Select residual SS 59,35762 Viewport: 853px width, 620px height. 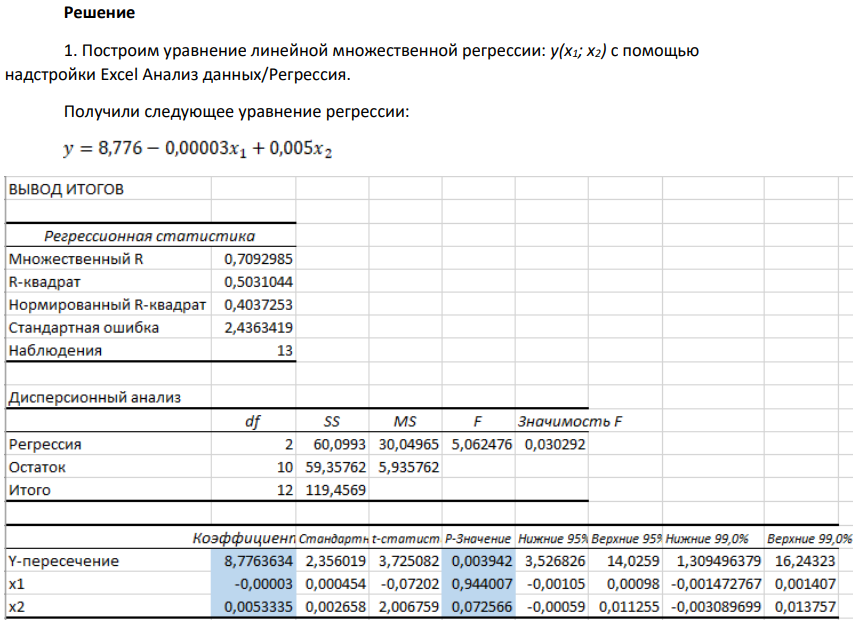(336, 467)
